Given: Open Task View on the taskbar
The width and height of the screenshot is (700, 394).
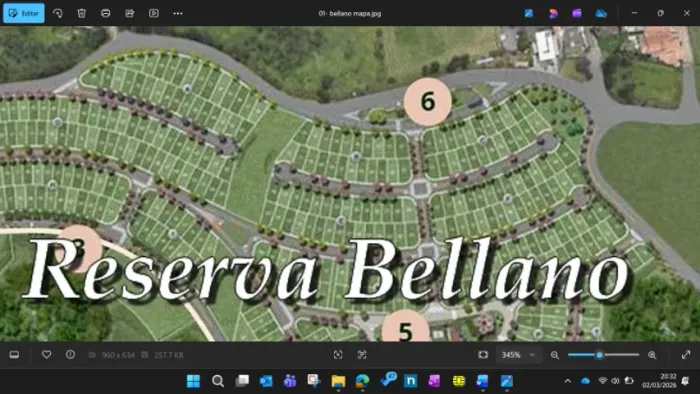Looking at the screenshot, I should pos(242,381).
